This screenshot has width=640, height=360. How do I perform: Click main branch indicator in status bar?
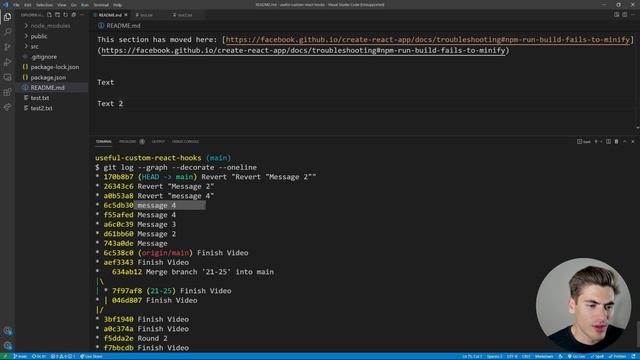[x=20, y=356]
